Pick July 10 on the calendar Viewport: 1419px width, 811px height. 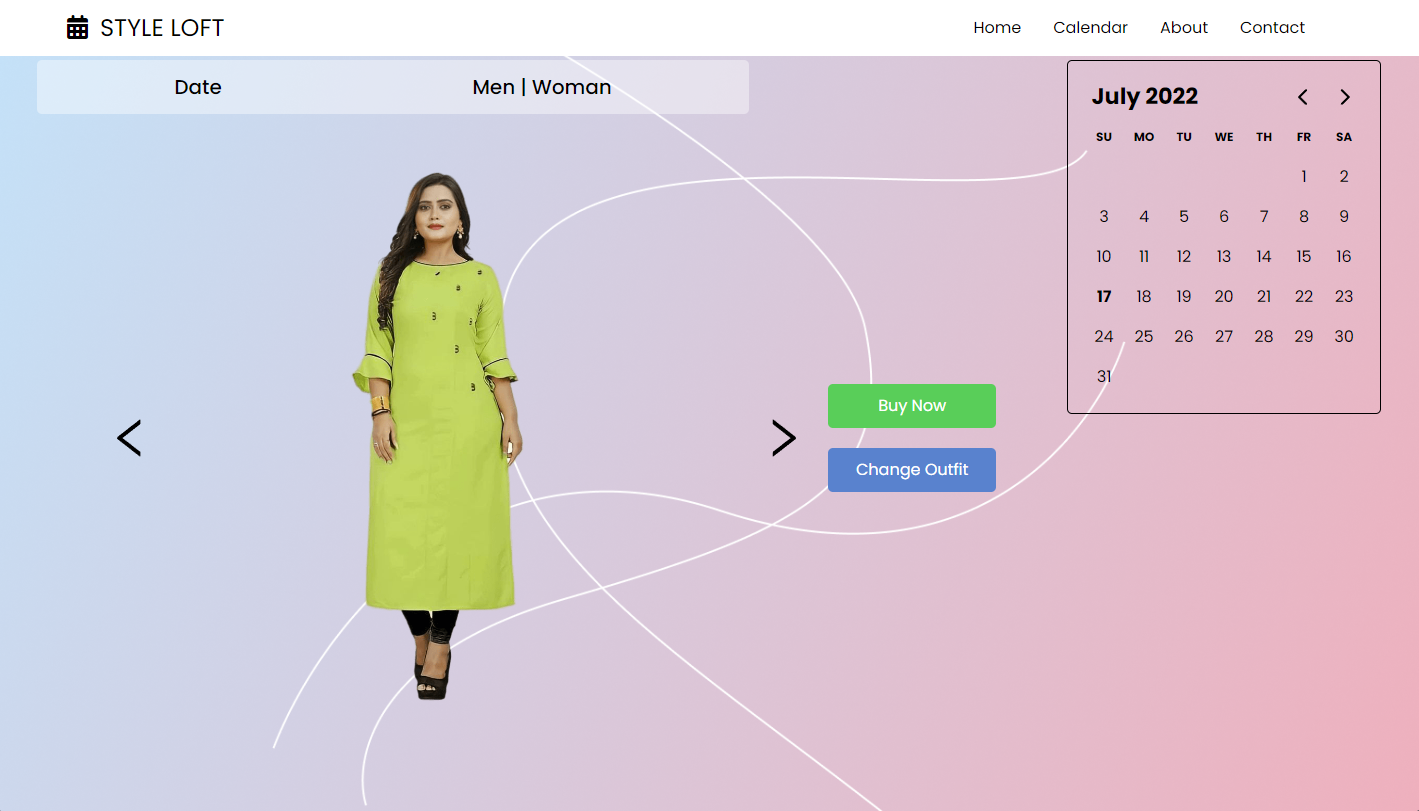point(1104,257)
